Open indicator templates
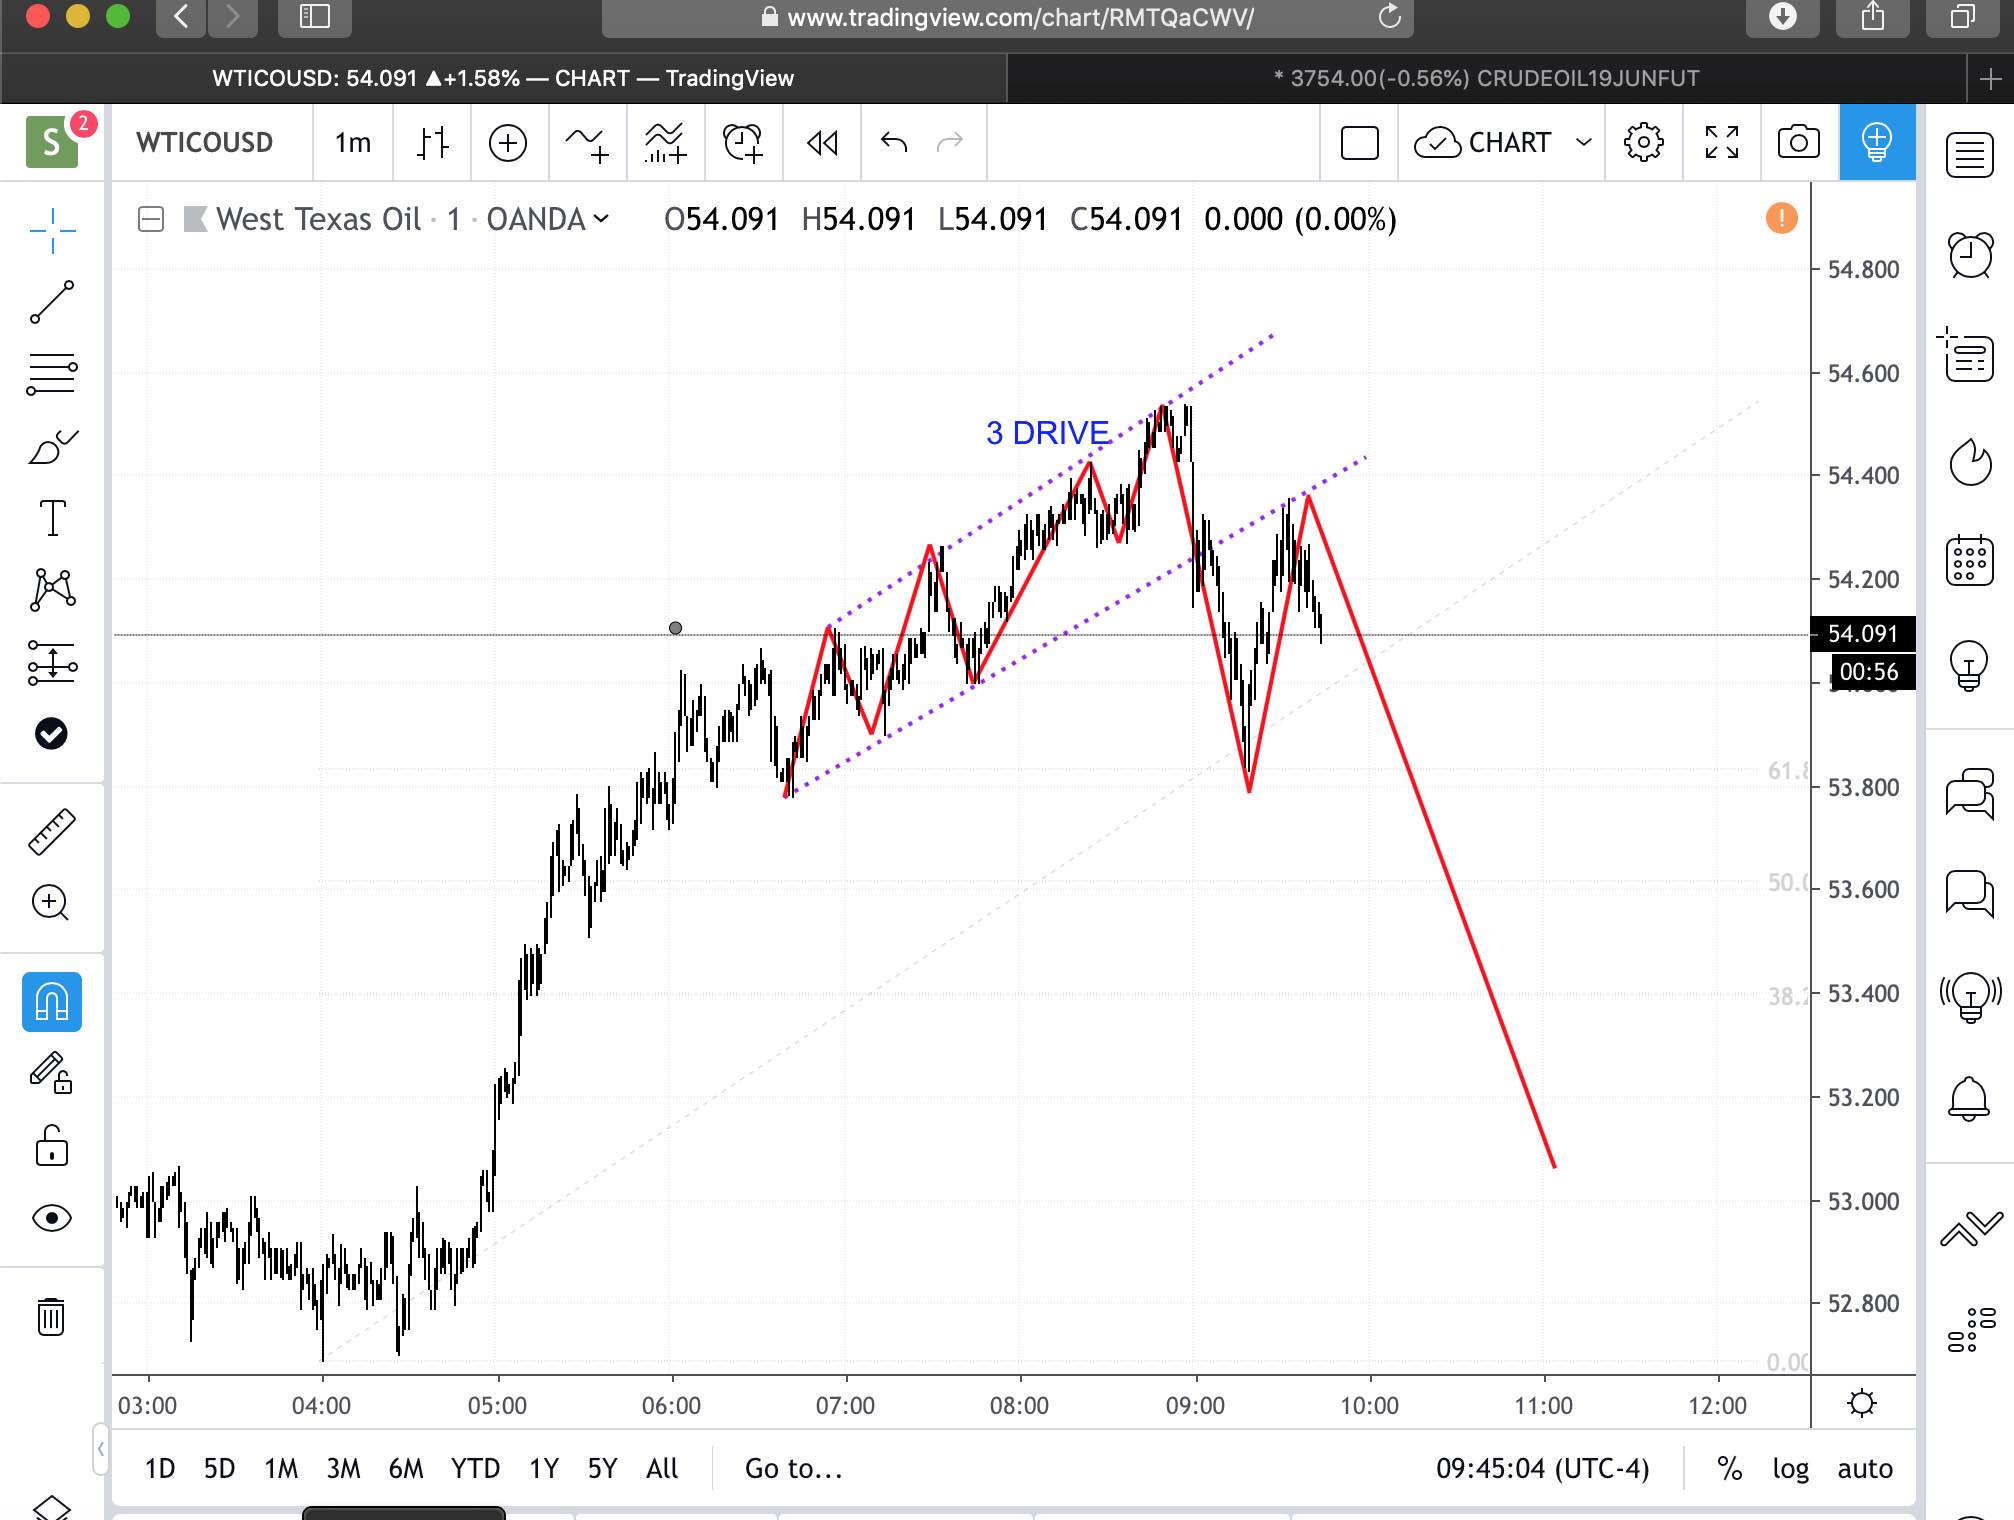This screenshot has width=2014, height=1520. click(665, 143)
